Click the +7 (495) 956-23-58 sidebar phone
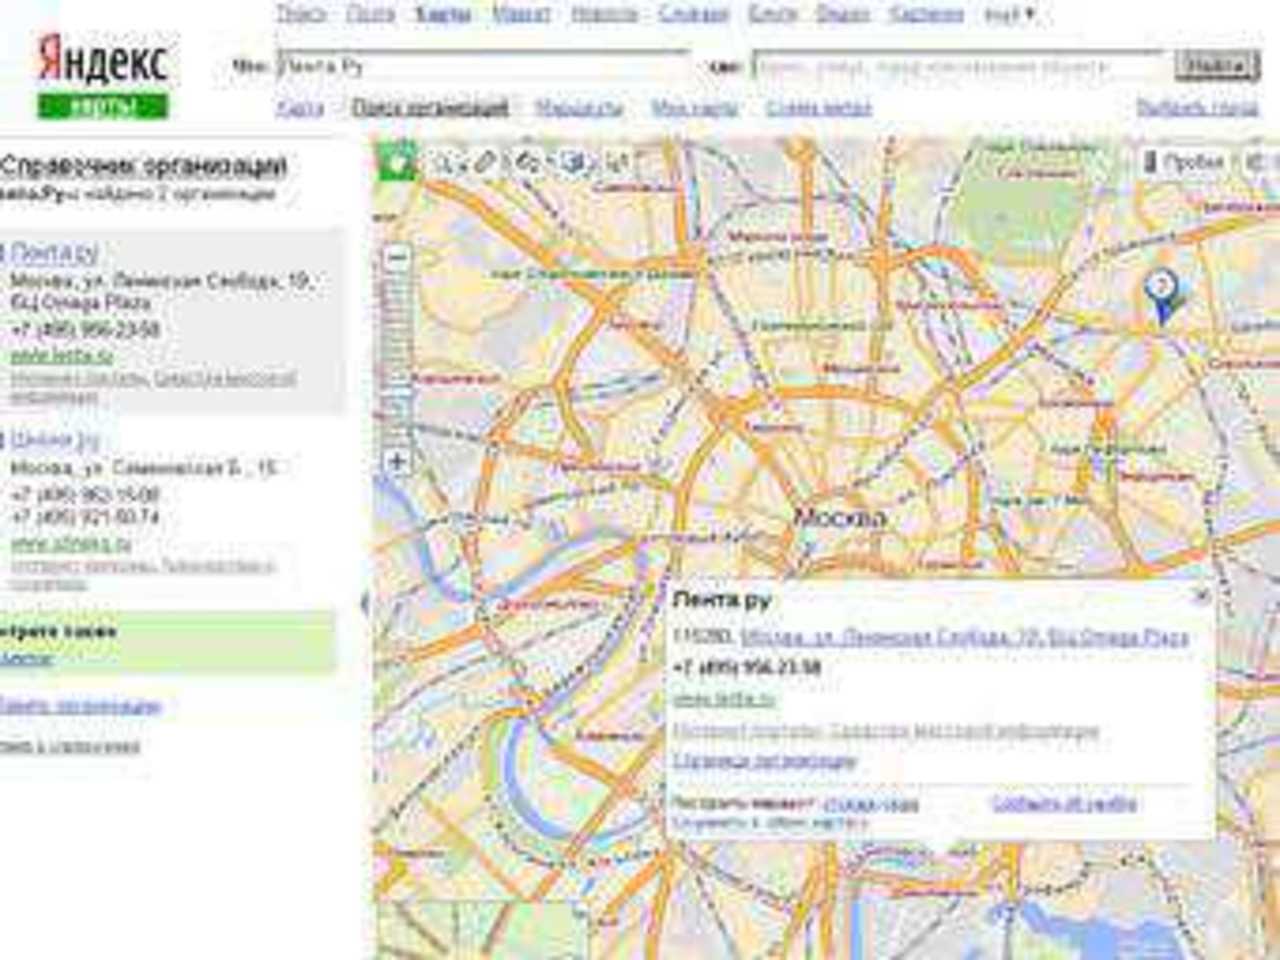 [85, 330]
